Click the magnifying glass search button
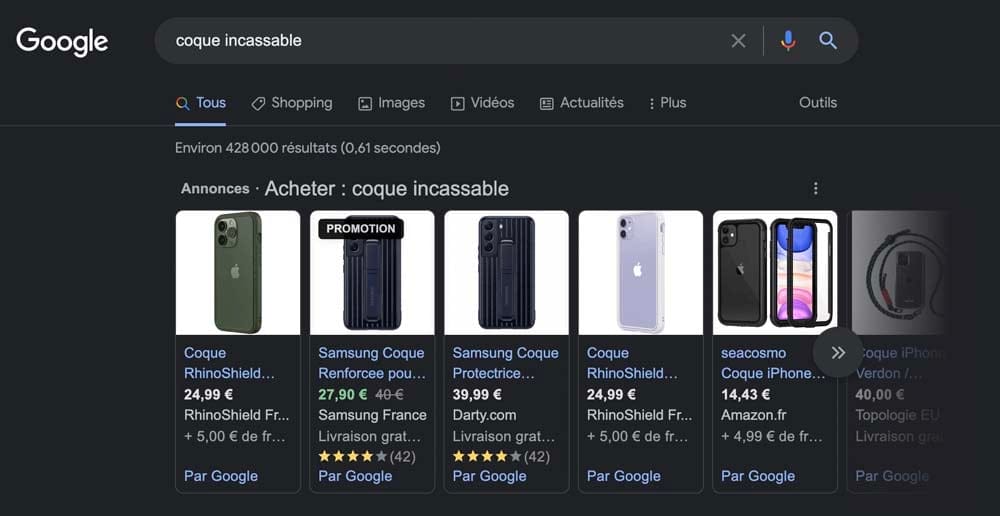1000x516 pixels. [828, 41]
